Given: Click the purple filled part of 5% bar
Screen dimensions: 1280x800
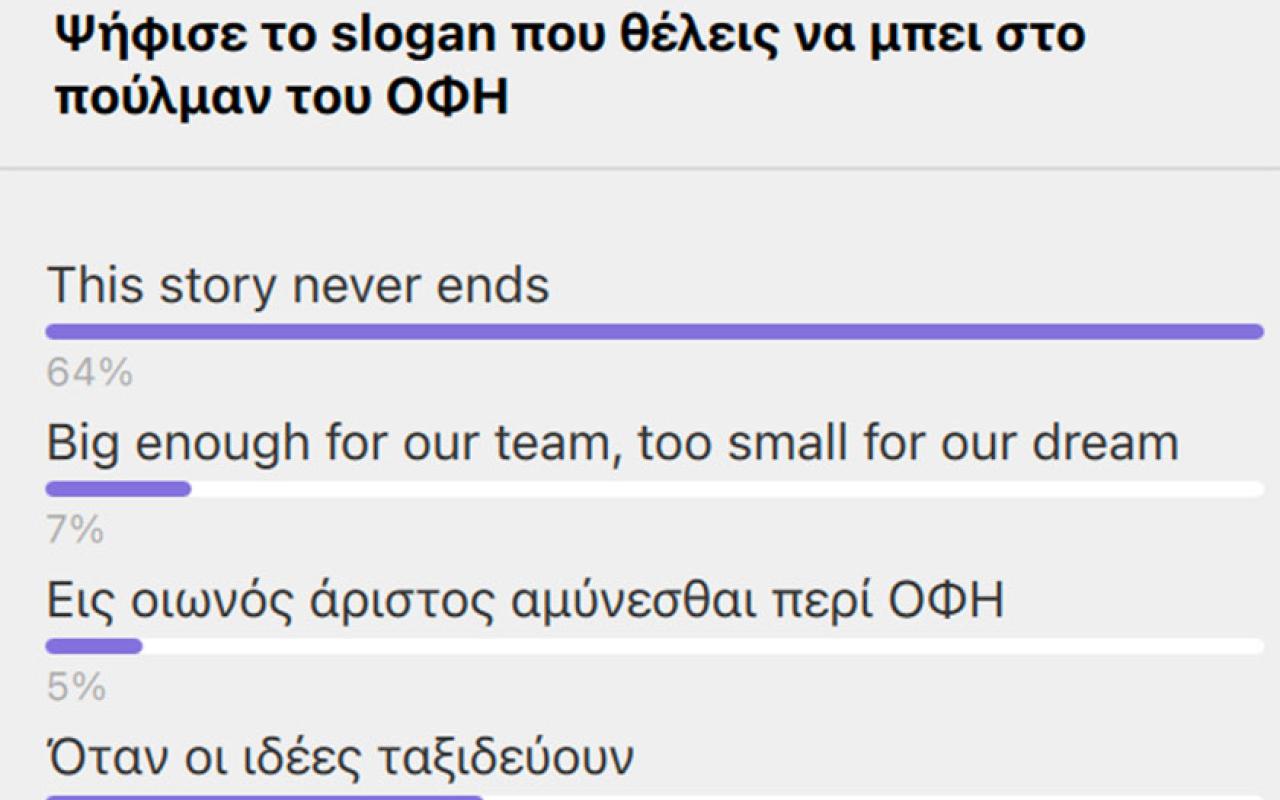Looking at the screenshot, I should (x=94, y=646).
